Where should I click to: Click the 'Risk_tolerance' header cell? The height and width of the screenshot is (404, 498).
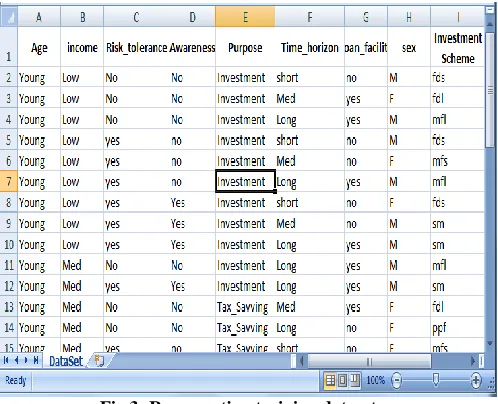coord(136,47)
